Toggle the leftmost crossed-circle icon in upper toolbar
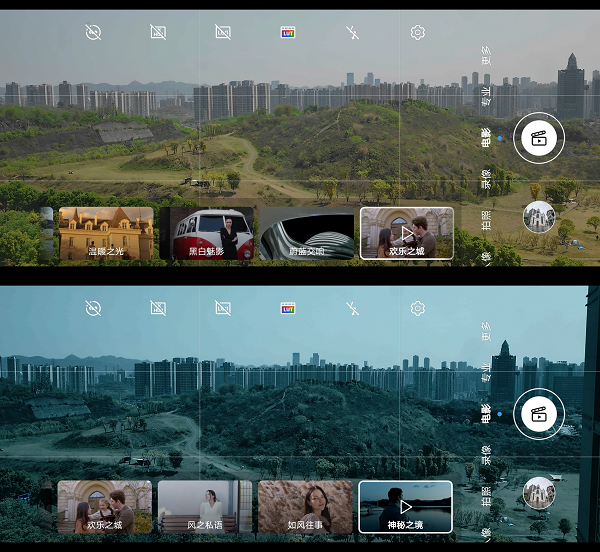 coord(94,32)
